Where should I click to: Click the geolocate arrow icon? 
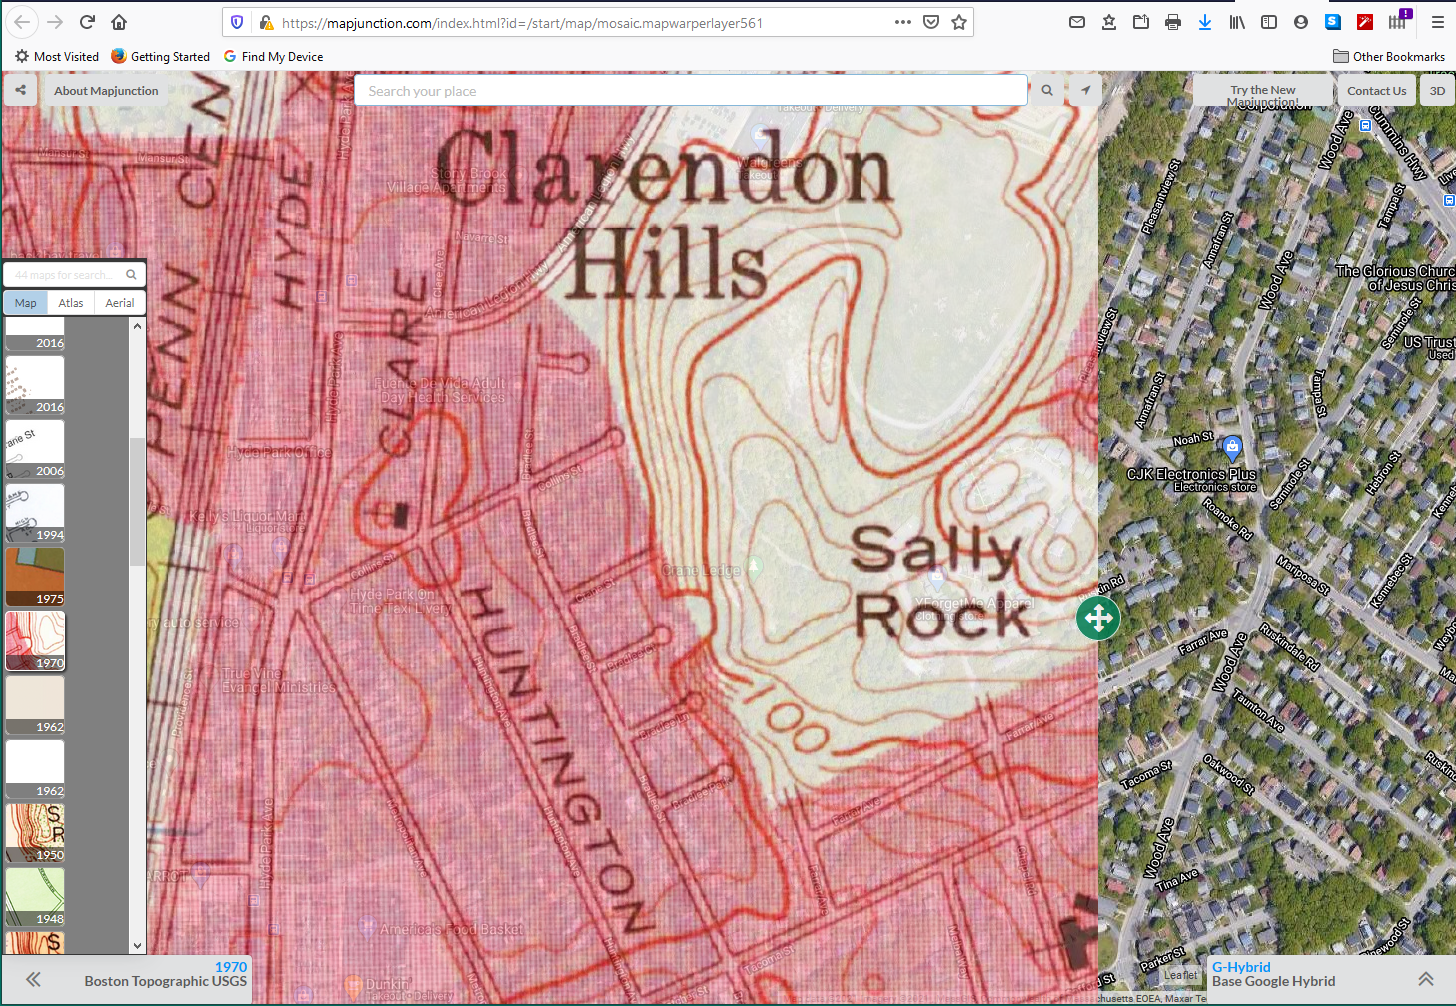tap(1085, 90)
